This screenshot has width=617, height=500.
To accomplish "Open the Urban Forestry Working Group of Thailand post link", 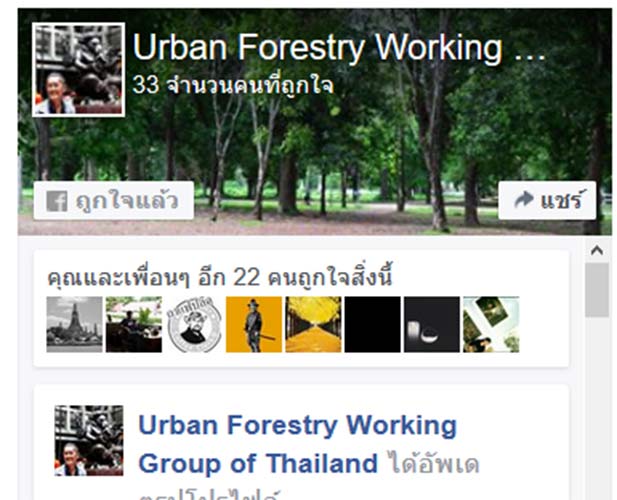I will 297,444.
